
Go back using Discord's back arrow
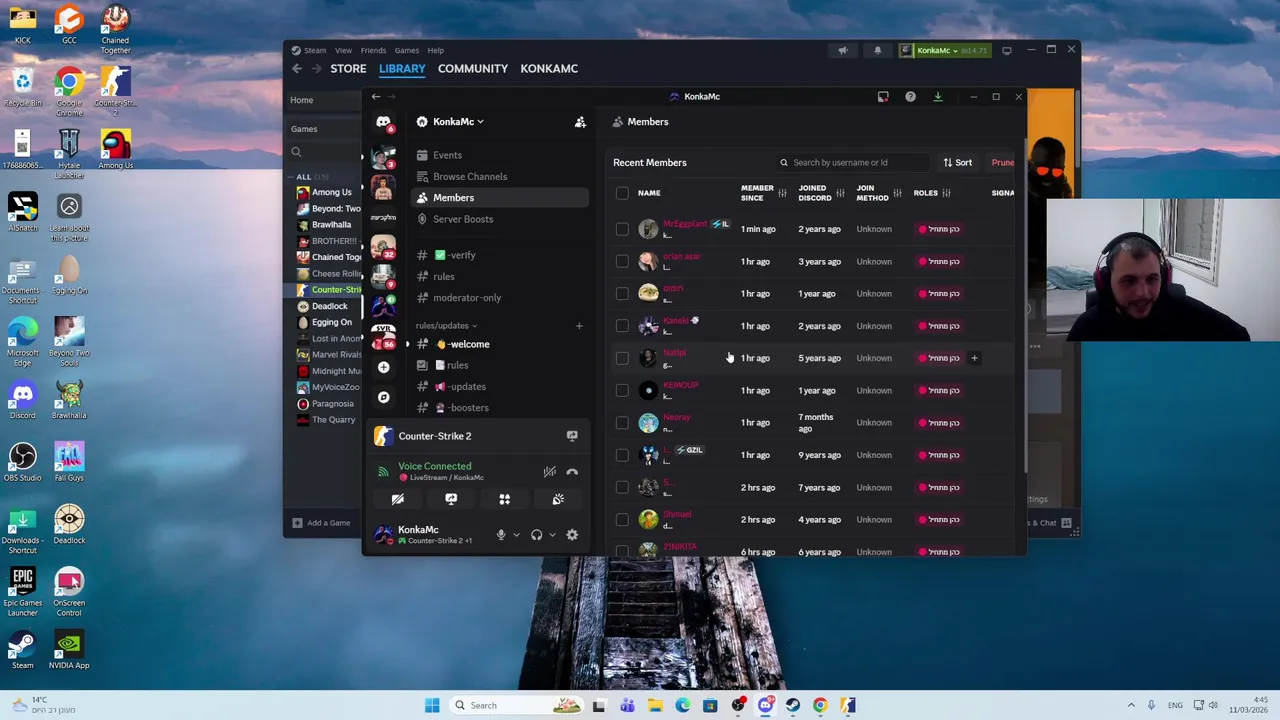point(376,97)
